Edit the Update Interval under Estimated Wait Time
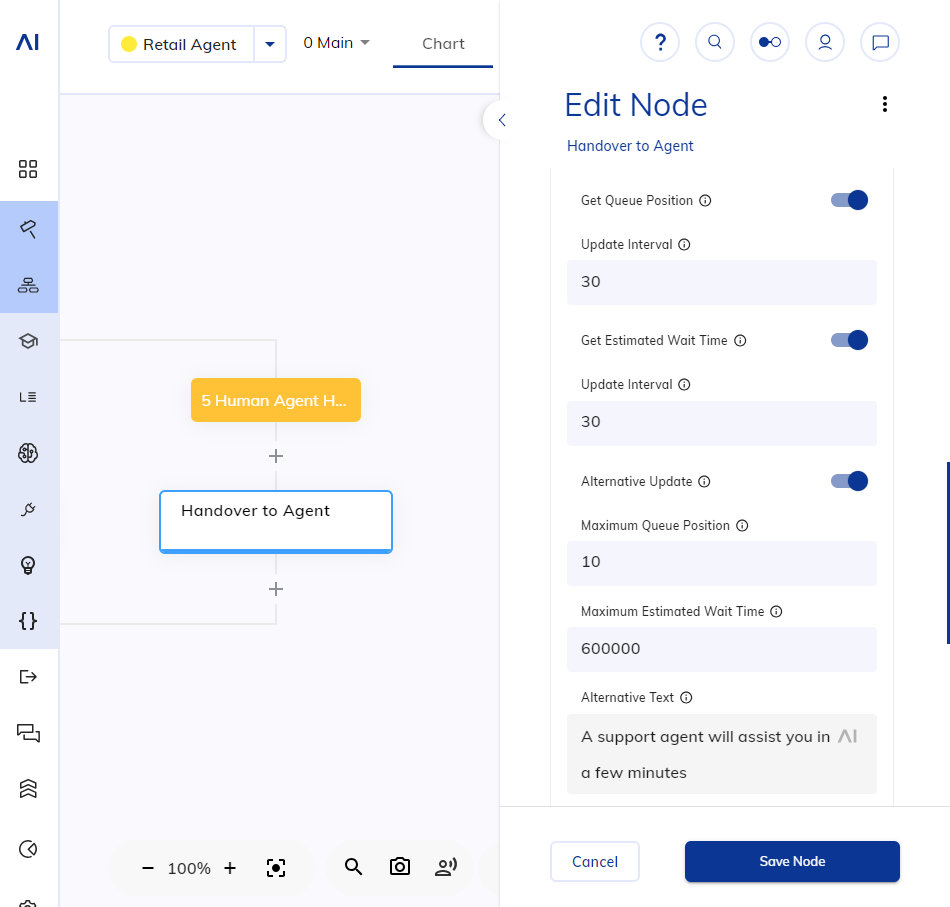 (722, 423)
